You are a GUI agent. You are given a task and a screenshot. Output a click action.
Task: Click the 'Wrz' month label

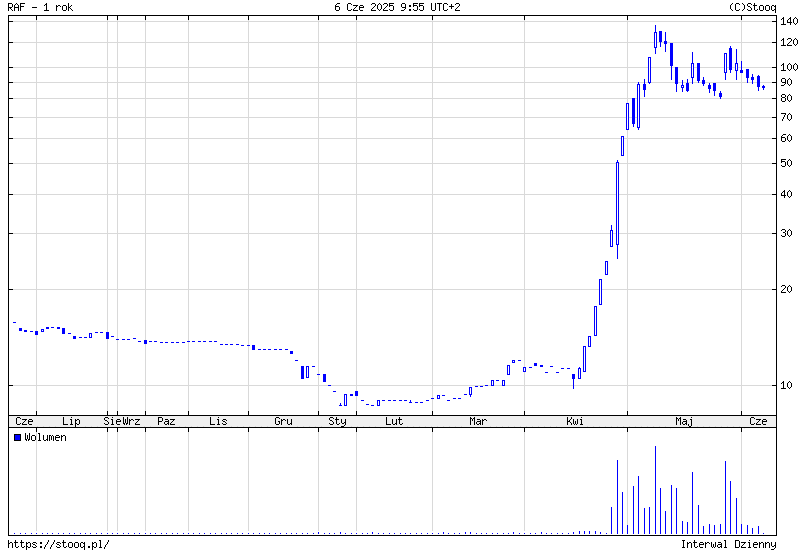coord(131,421)
